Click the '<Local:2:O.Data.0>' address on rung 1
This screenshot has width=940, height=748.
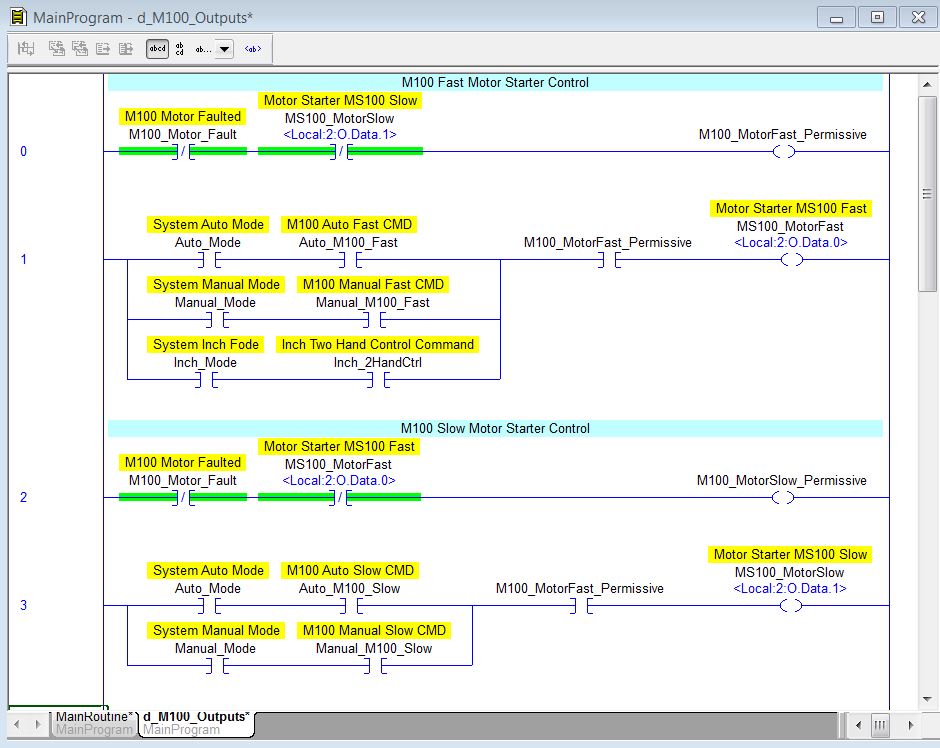click(x=791, y=242)
